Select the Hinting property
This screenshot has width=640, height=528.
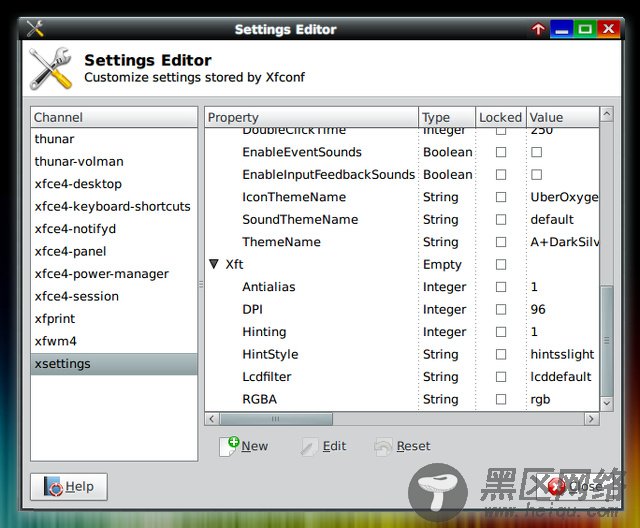(x=264, y=332)
